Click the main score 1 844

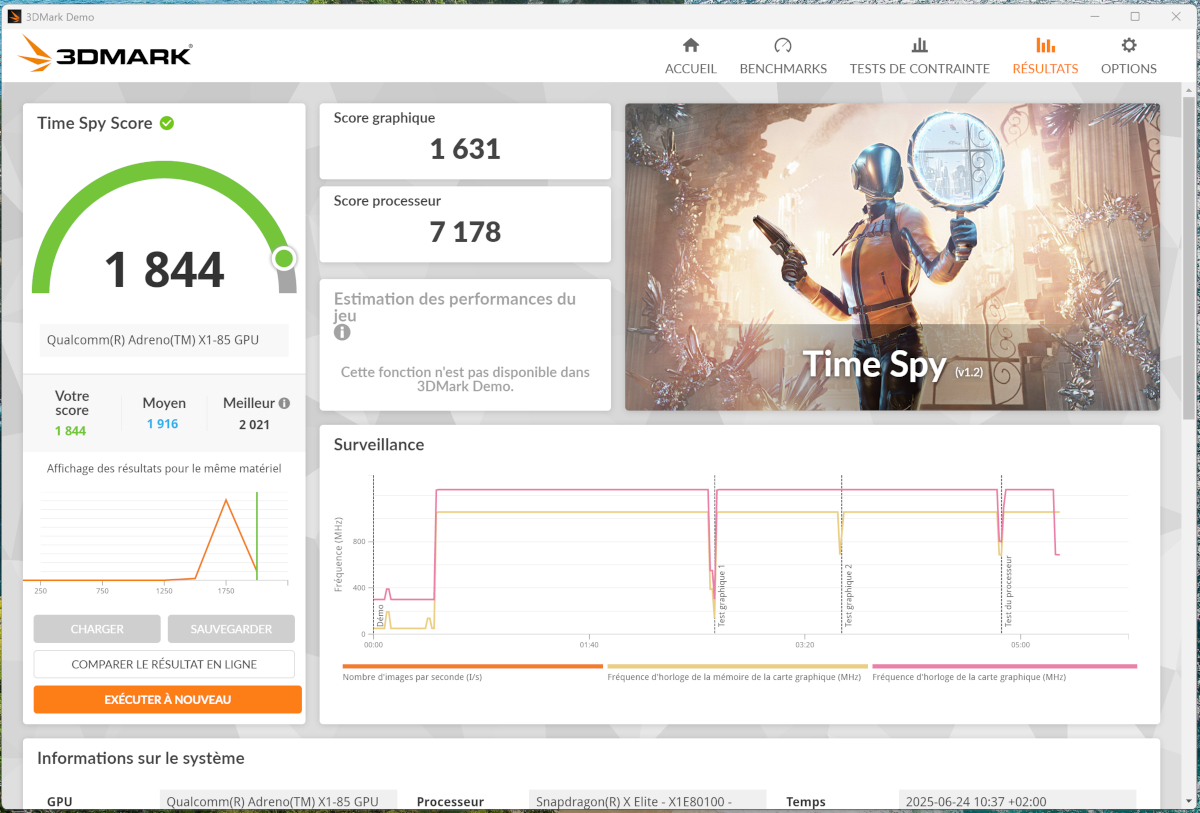[164, 270]
